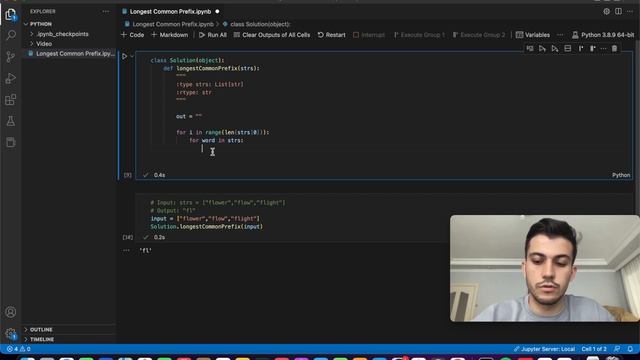Open notebook toolbar overflow ellipsis
Image resolution: width=640 pixels, height=360 pixels.
click(560, 35)
